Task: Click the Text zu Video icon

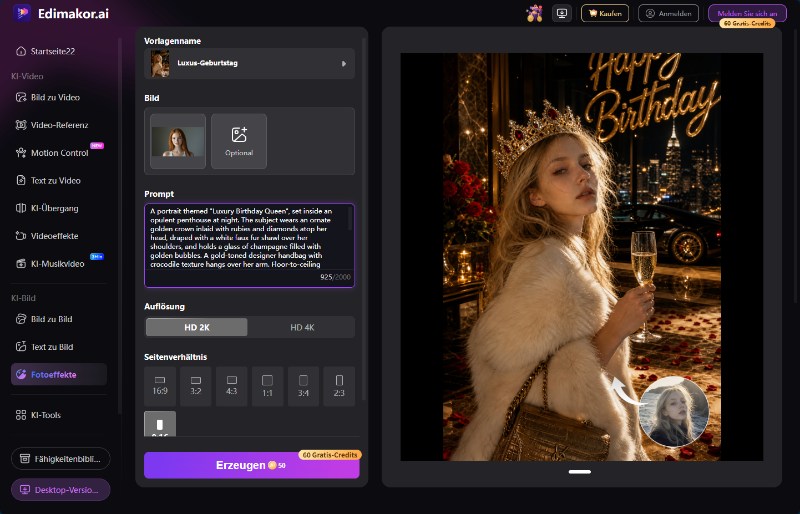Action: coord(21,180)
